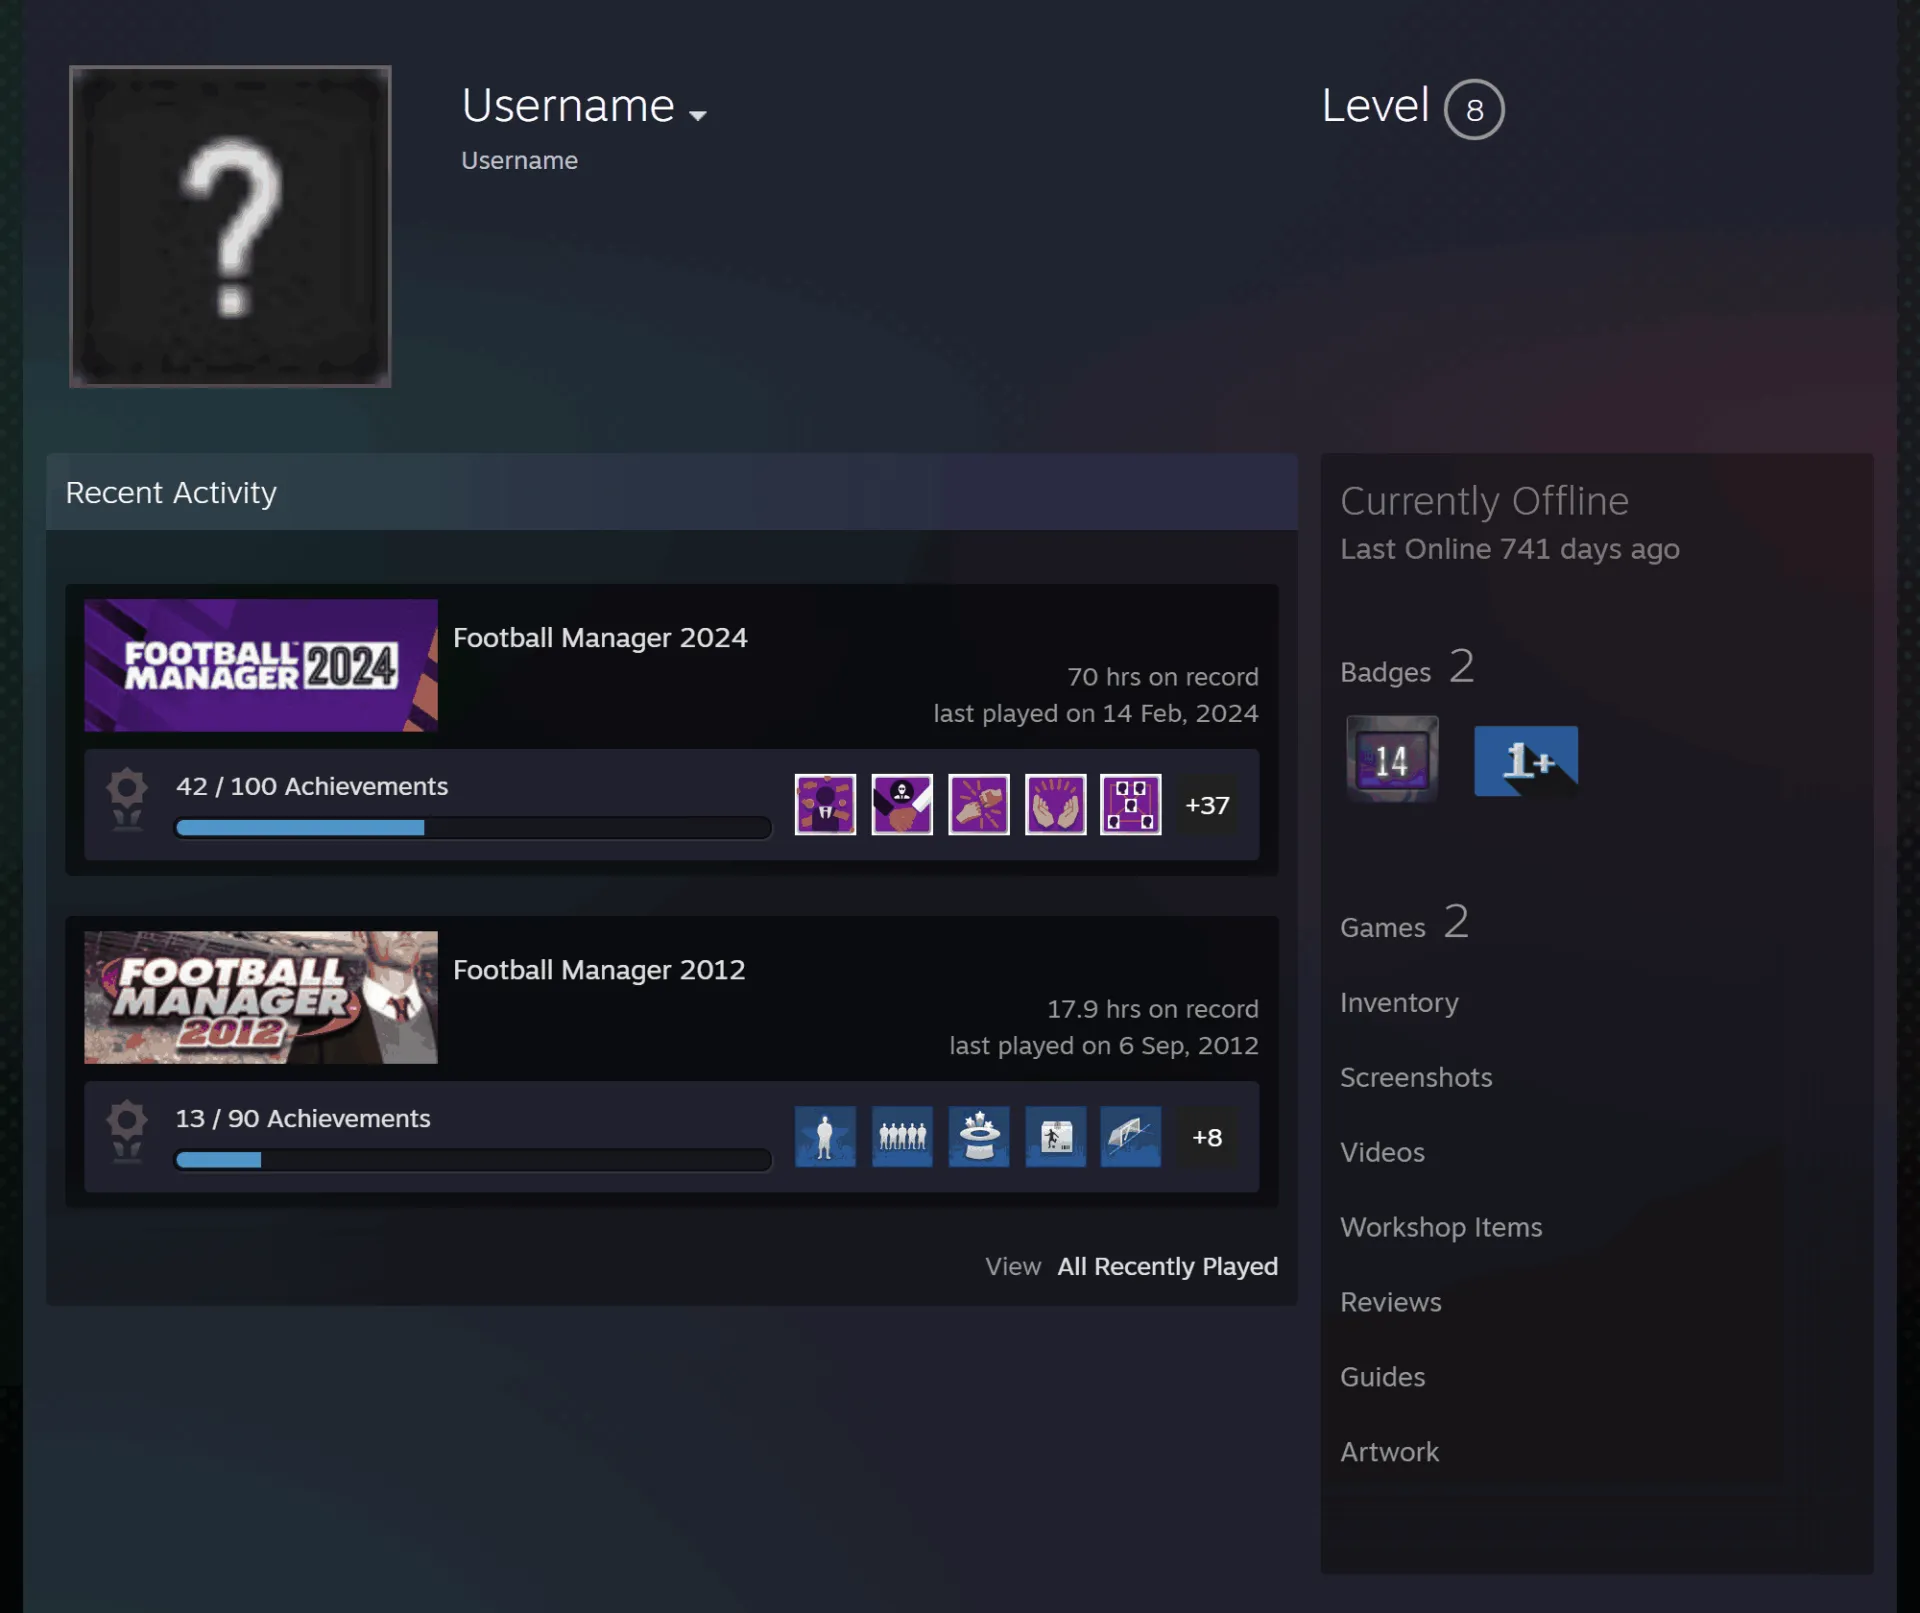This screenshot has height=1613, width=1920.
Task: Click the FM 2024 achievement progress bar
Action: pyautogui.click(x=473, y=828)
